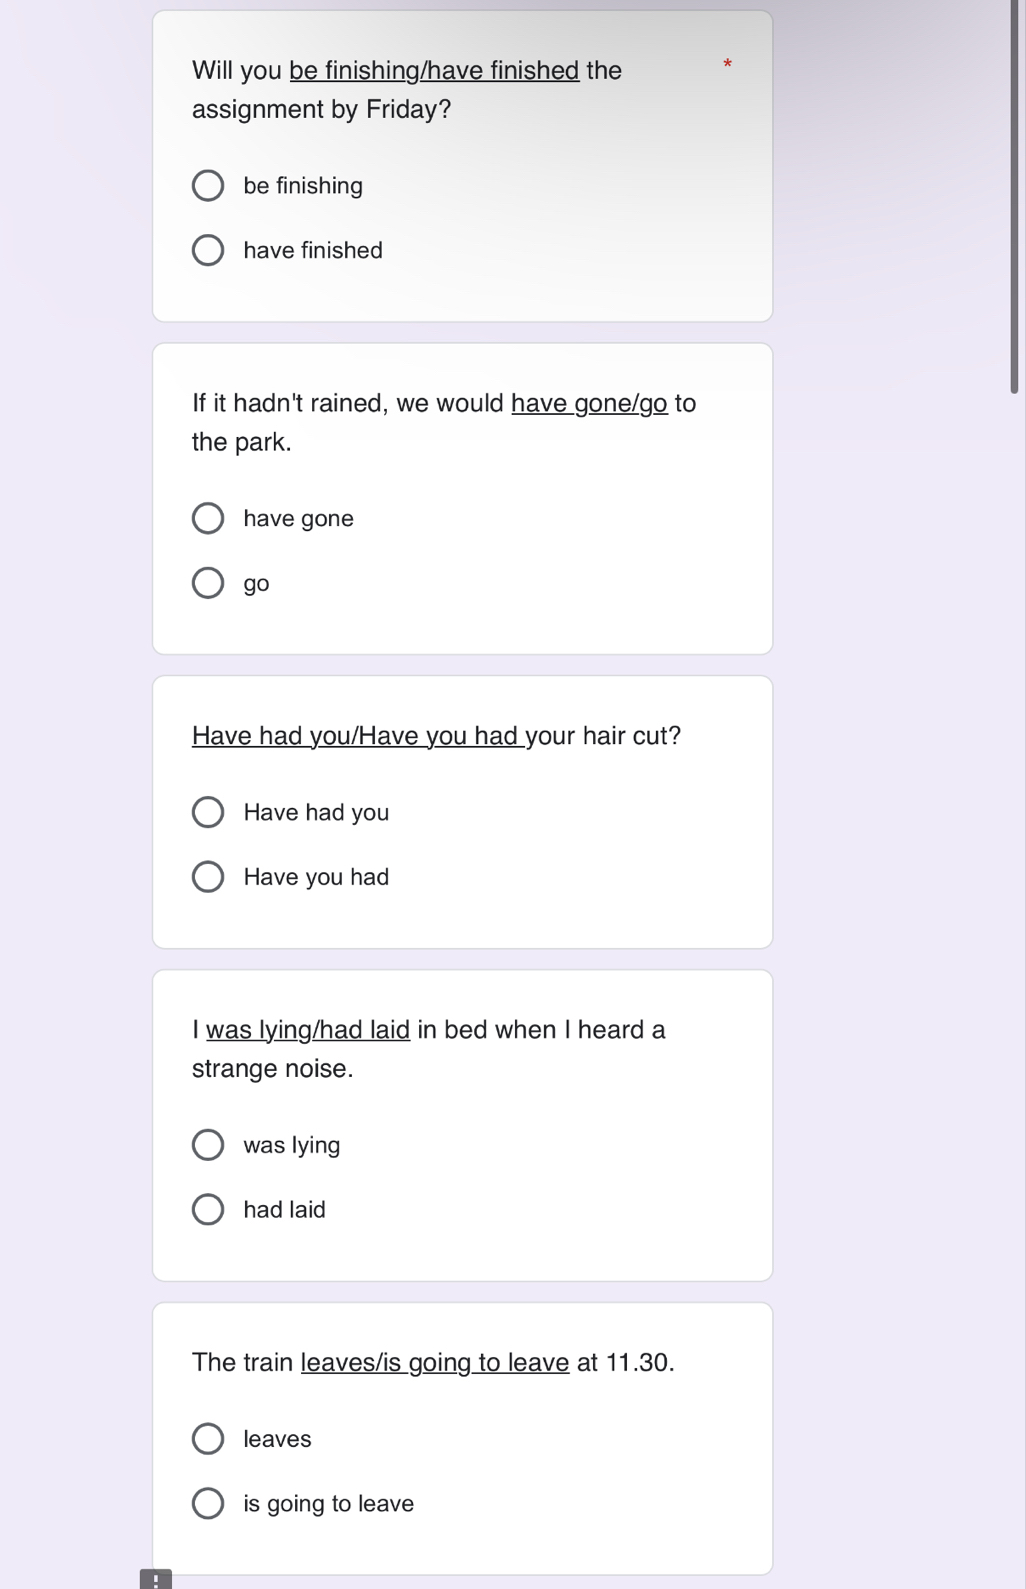This screenshot has width=1026, height=1589.
Task: Mark 'was lying' as the answer
Action: 208,1145
